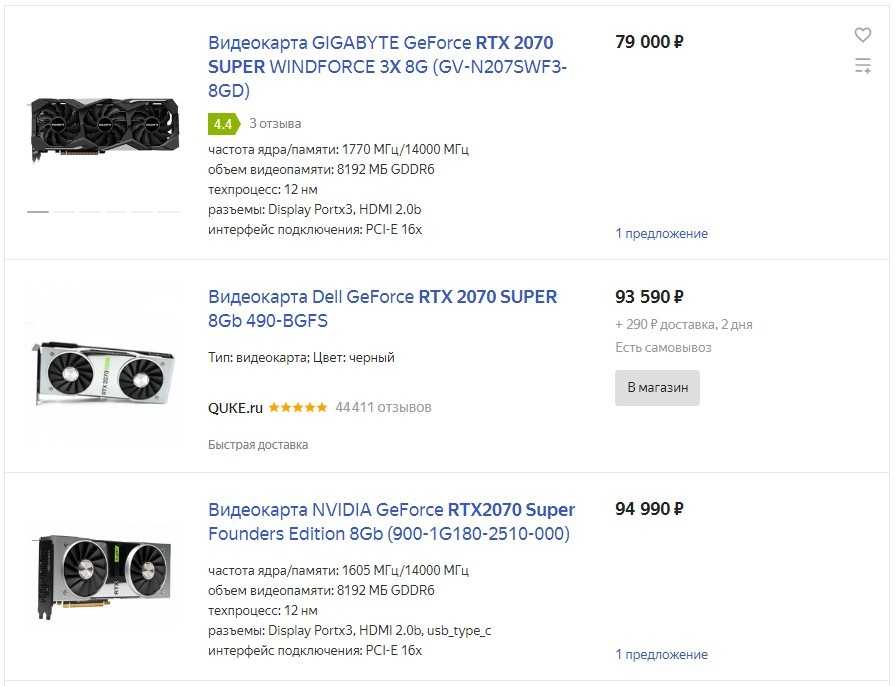The width and height of the screenshot is (895, 686).
Task: Click the 93 590 ₽ Dell price
Action: 649,297
